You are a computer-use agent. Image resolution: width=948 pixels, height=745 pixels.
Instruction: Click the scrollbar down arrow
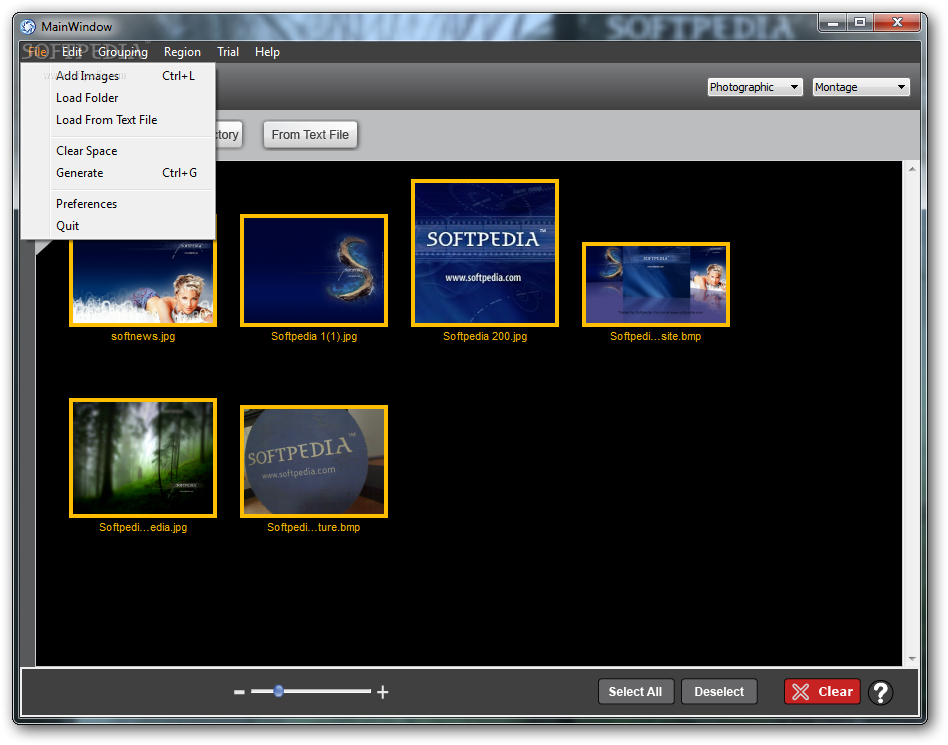[912, 659]
